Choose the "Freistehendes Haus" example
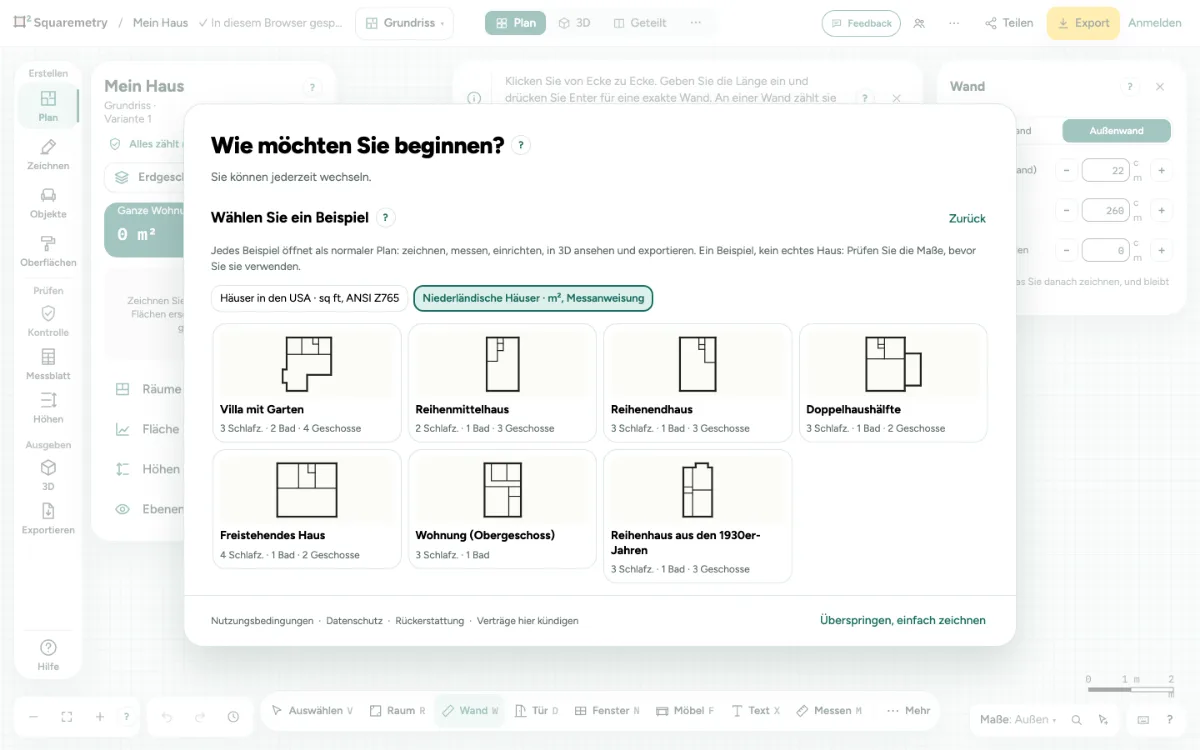The image size is (1200, 750). point(307,509)
